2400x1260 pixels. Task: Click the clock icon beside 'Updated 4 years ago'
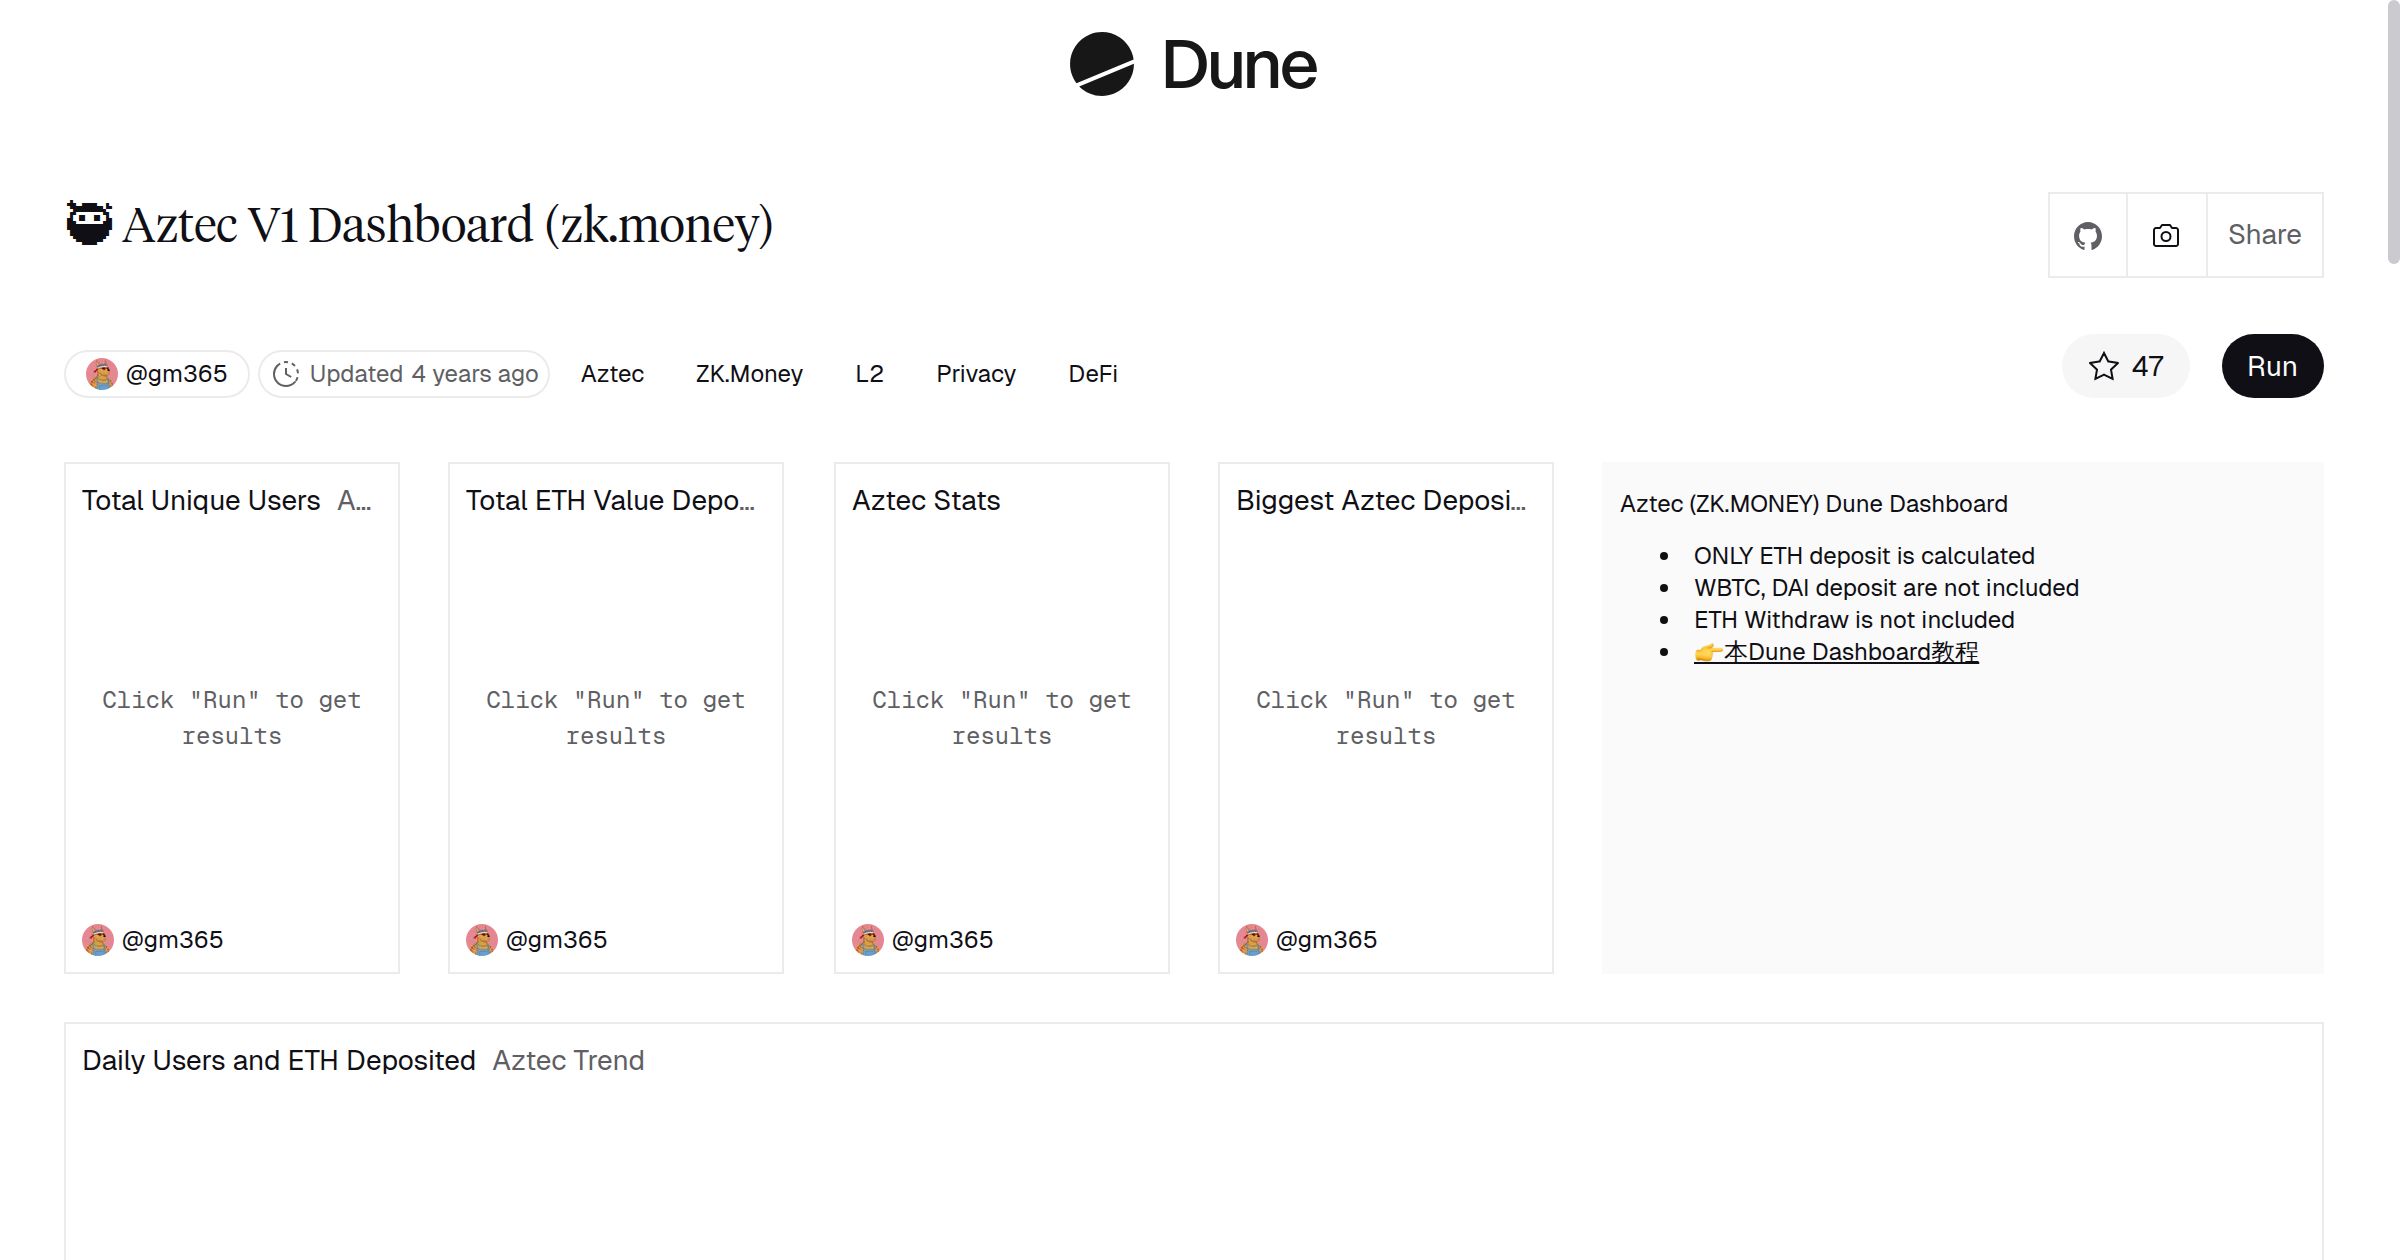click(286, 373)
